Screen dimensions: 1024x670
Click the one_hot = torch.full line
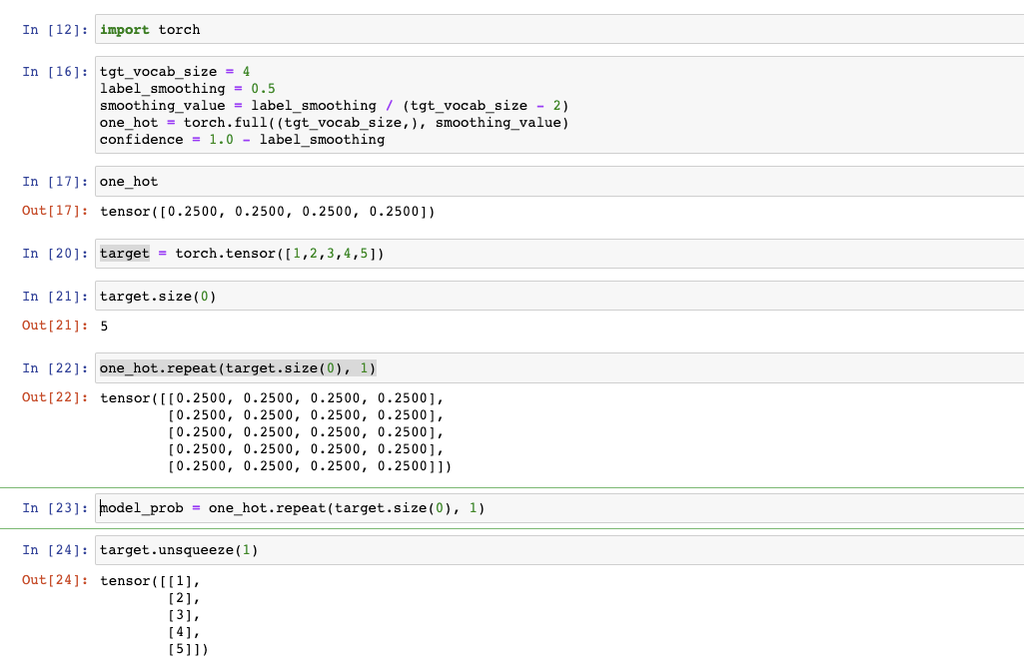pyautogui.click(x=334, y=123)
